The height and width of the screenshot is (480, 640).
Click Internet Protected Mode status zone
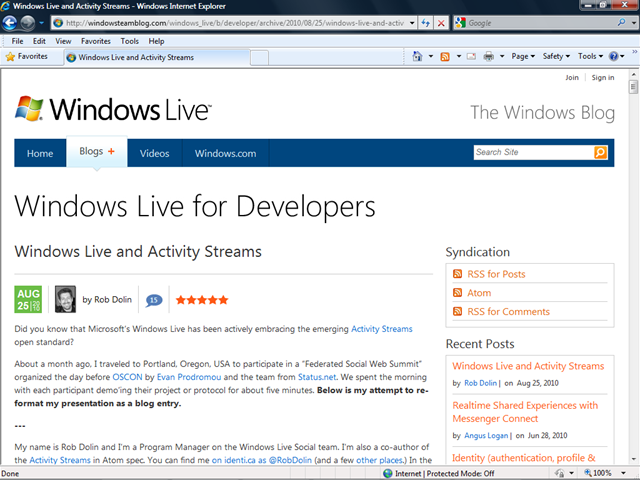[x=439, y=473]
